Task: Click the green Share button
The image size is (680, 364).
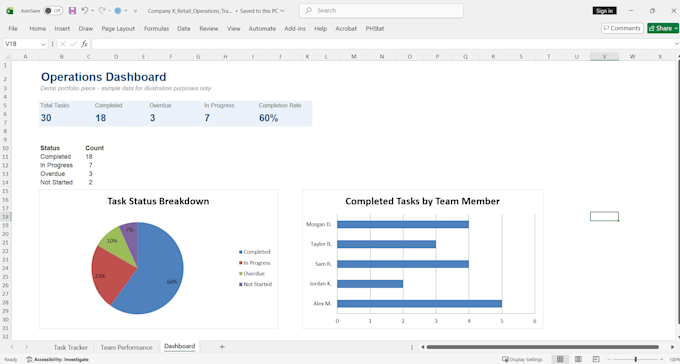Action: click(x=663, y=28)
